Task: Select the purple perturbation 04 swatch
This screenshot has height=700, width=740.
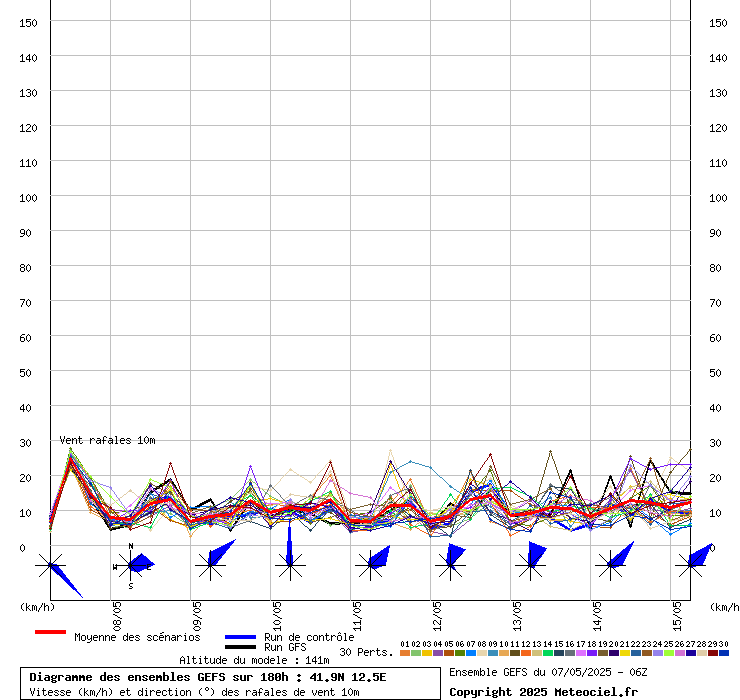Action: tap(438, 653)
